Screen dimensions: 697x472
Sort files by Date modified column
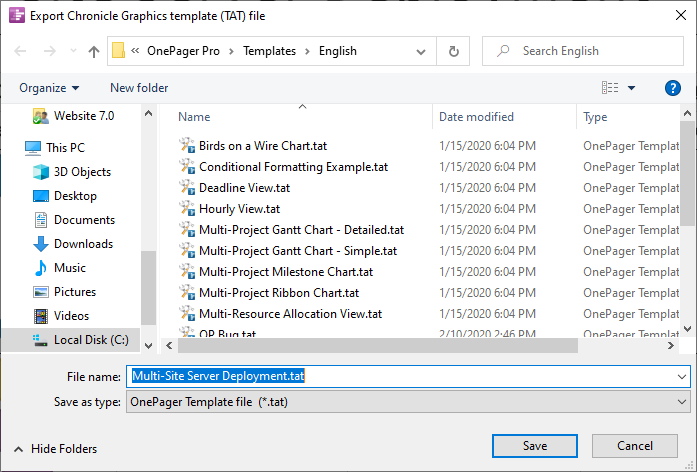coord(476,117)
